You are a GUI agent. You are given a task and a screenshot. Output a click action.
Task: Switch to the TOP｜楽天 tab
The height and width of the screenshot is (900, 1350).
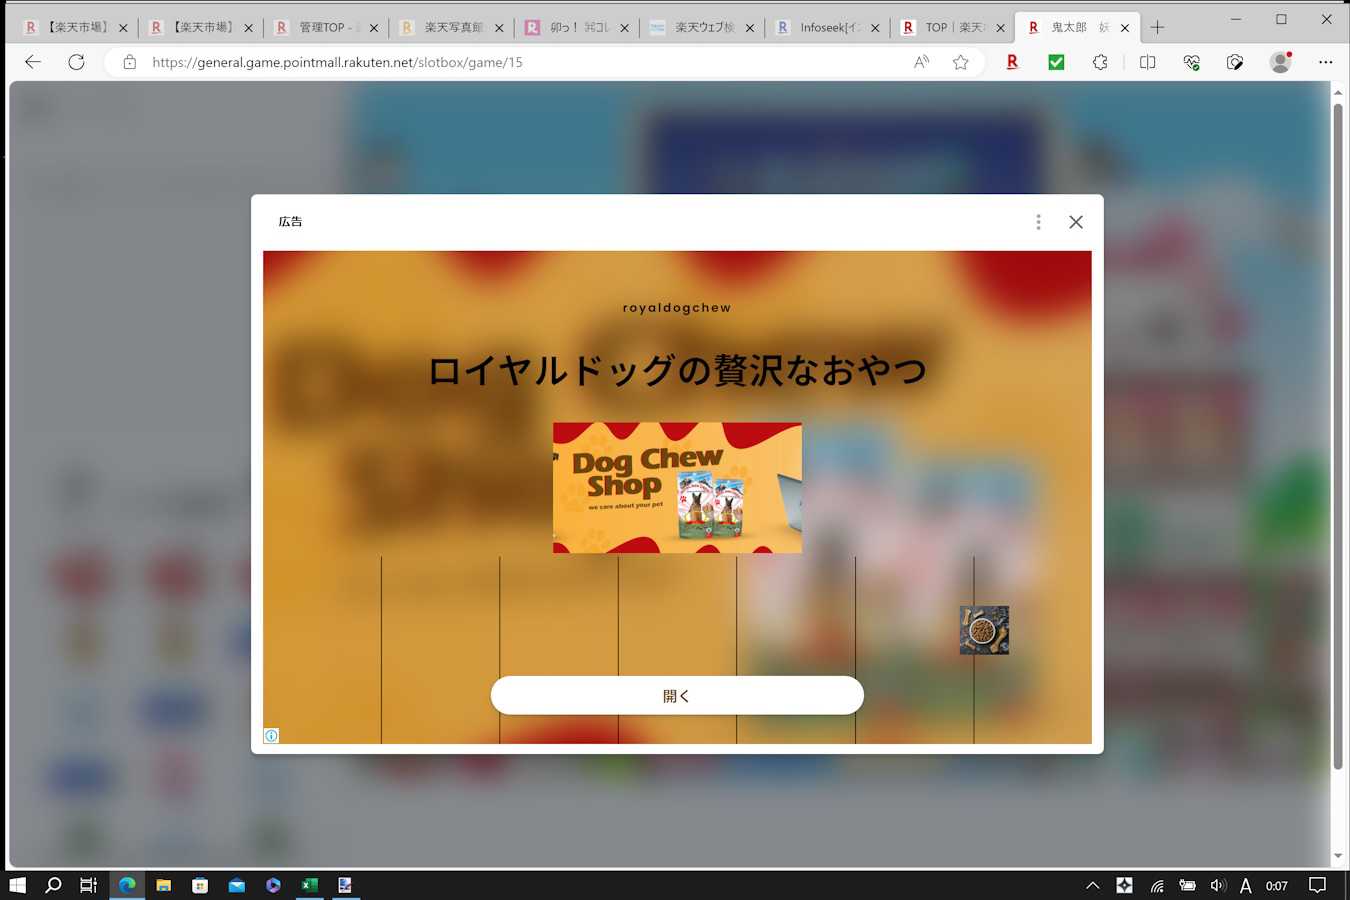tap(951, 28)
